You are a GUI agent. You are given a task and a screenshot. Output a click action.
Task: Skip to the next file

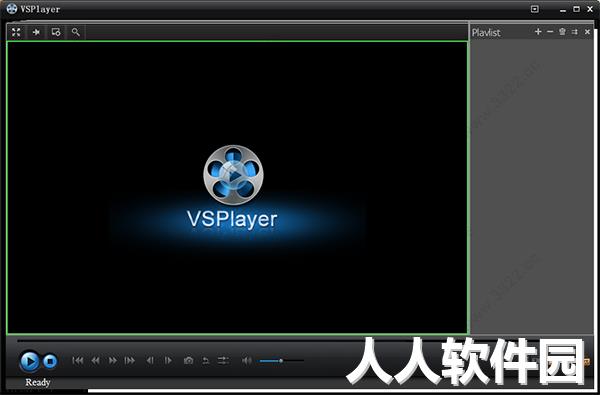coord(130,361)
